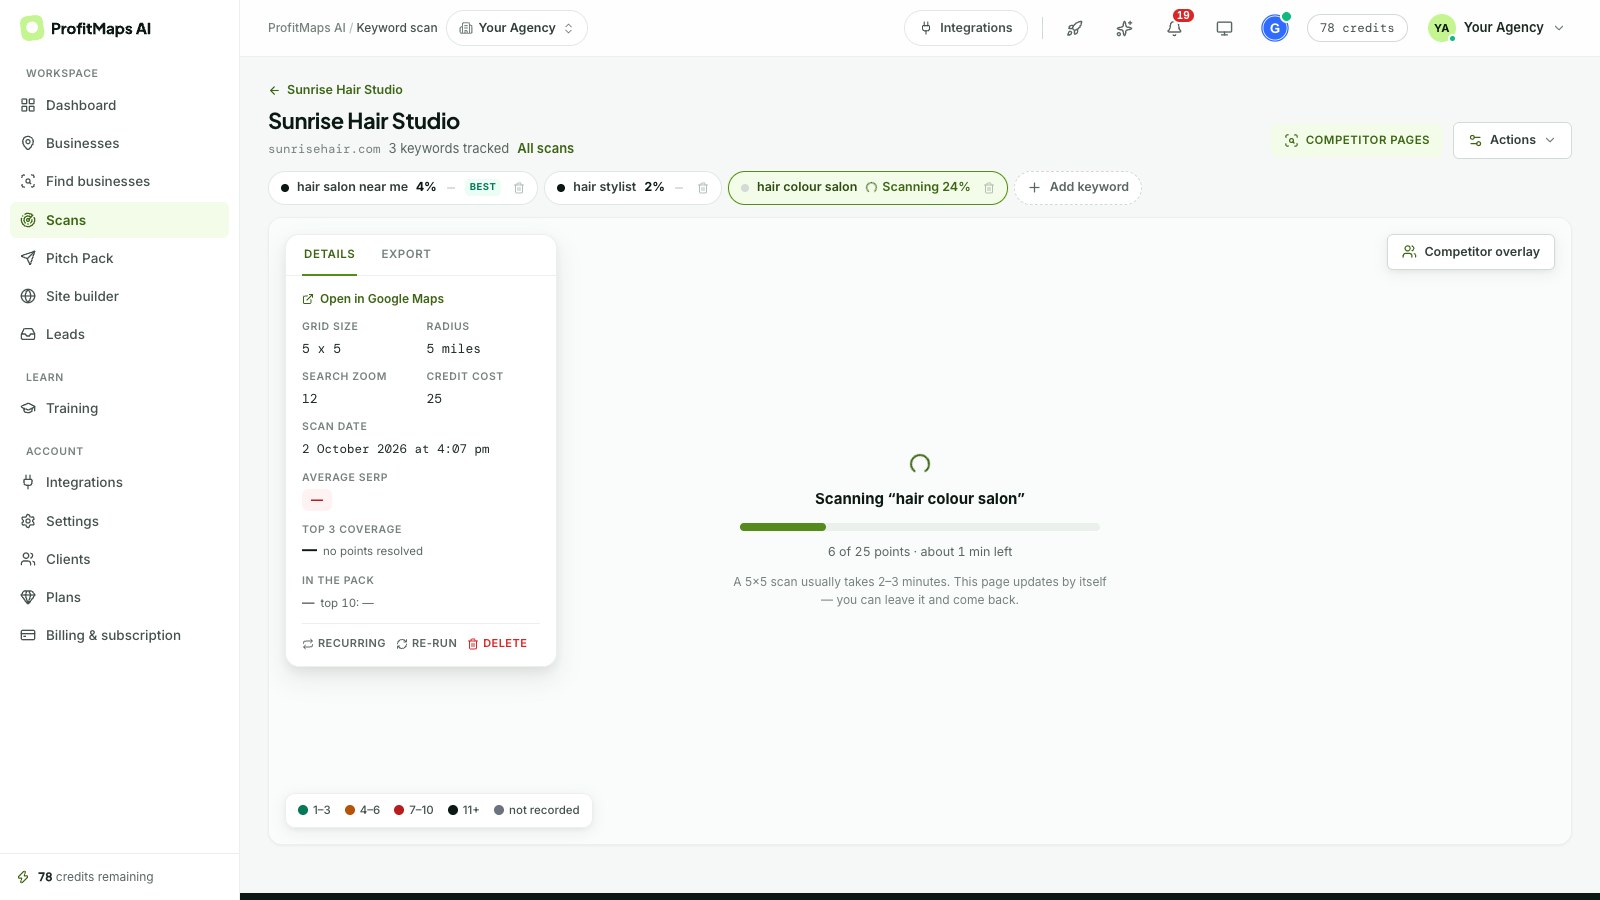
Task: Set scan as Recurring
Action: [x=344, y=644]
